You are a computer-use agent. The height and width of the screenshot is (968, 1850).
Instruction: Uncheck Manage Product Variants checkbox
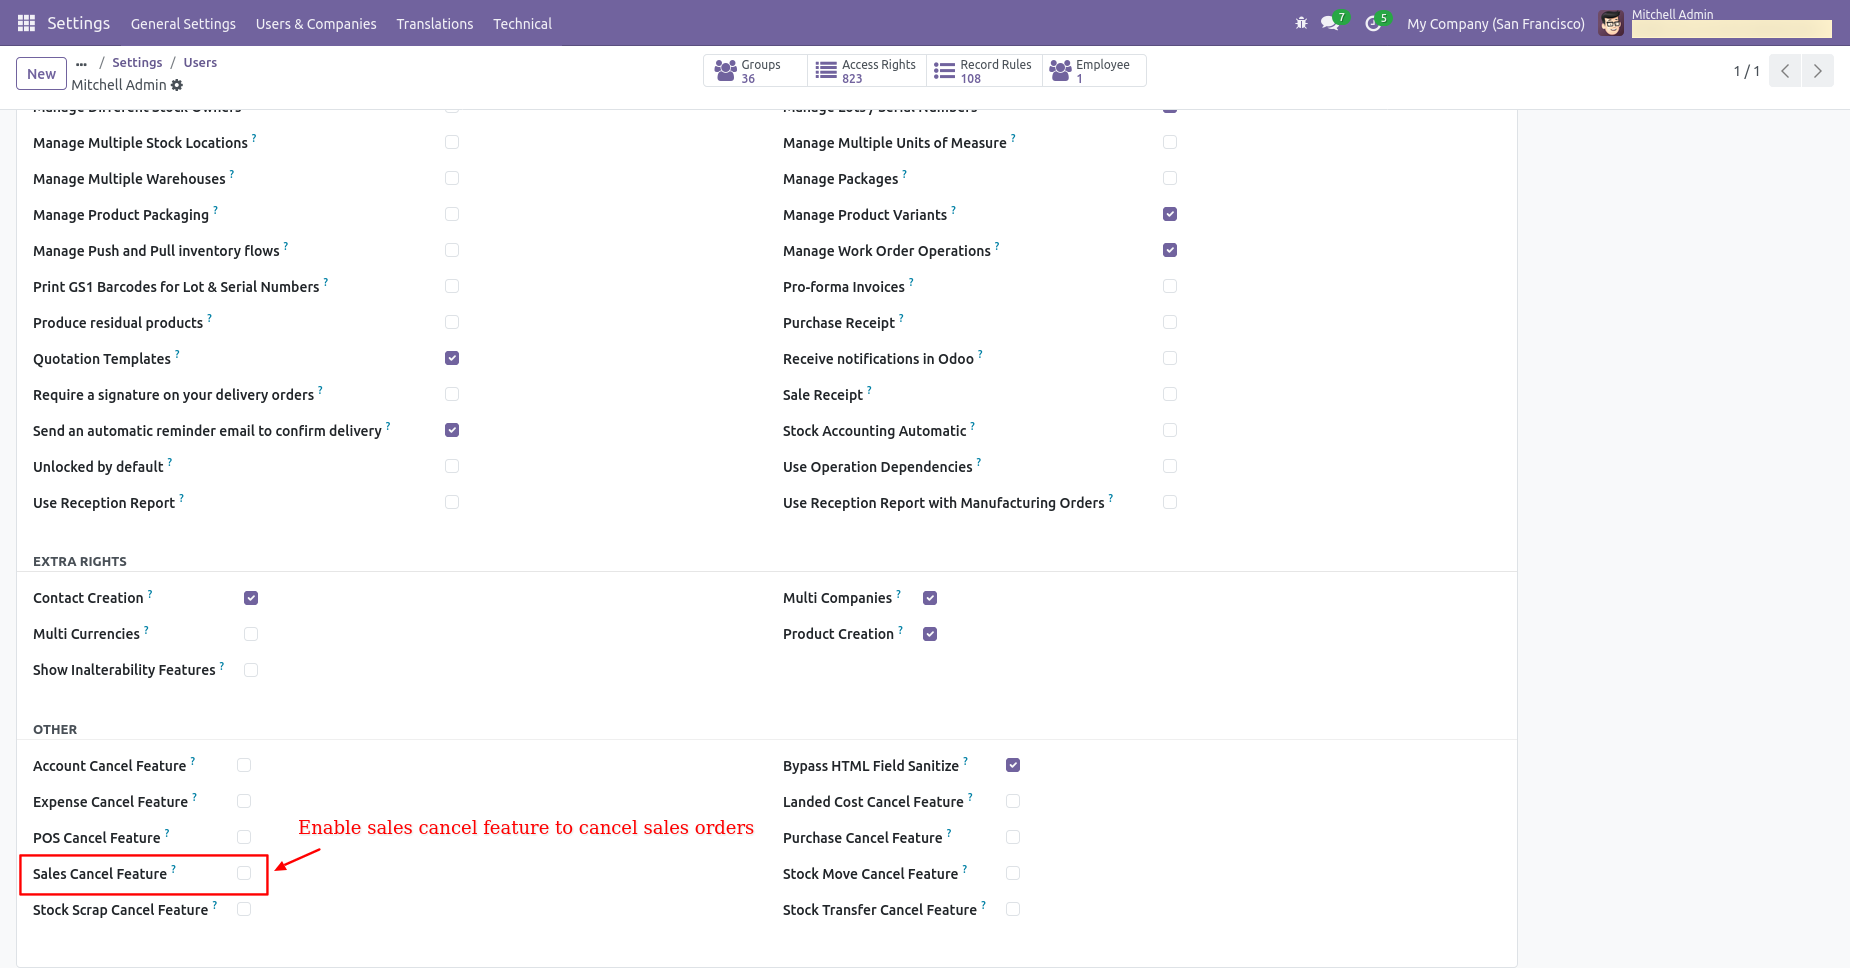point(1170,214)
